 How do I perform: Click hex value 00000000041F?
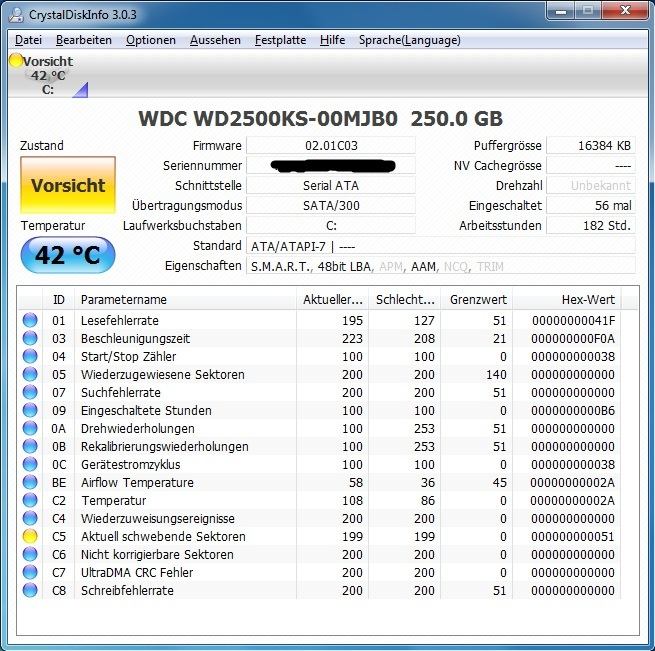pos(573,320)
